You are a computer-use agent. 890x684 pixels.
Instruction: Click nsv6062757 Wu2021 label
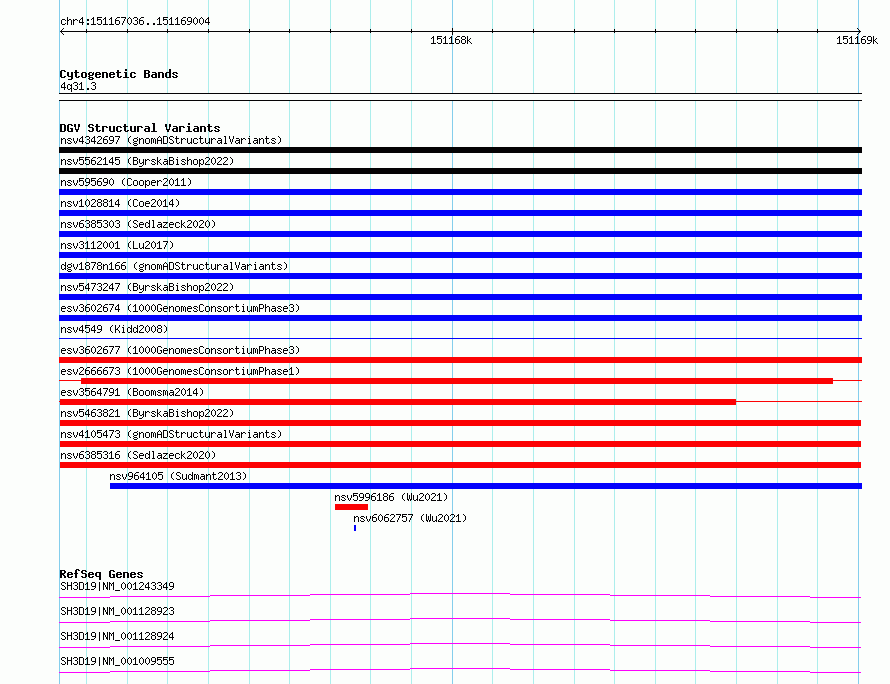(410, 518)
